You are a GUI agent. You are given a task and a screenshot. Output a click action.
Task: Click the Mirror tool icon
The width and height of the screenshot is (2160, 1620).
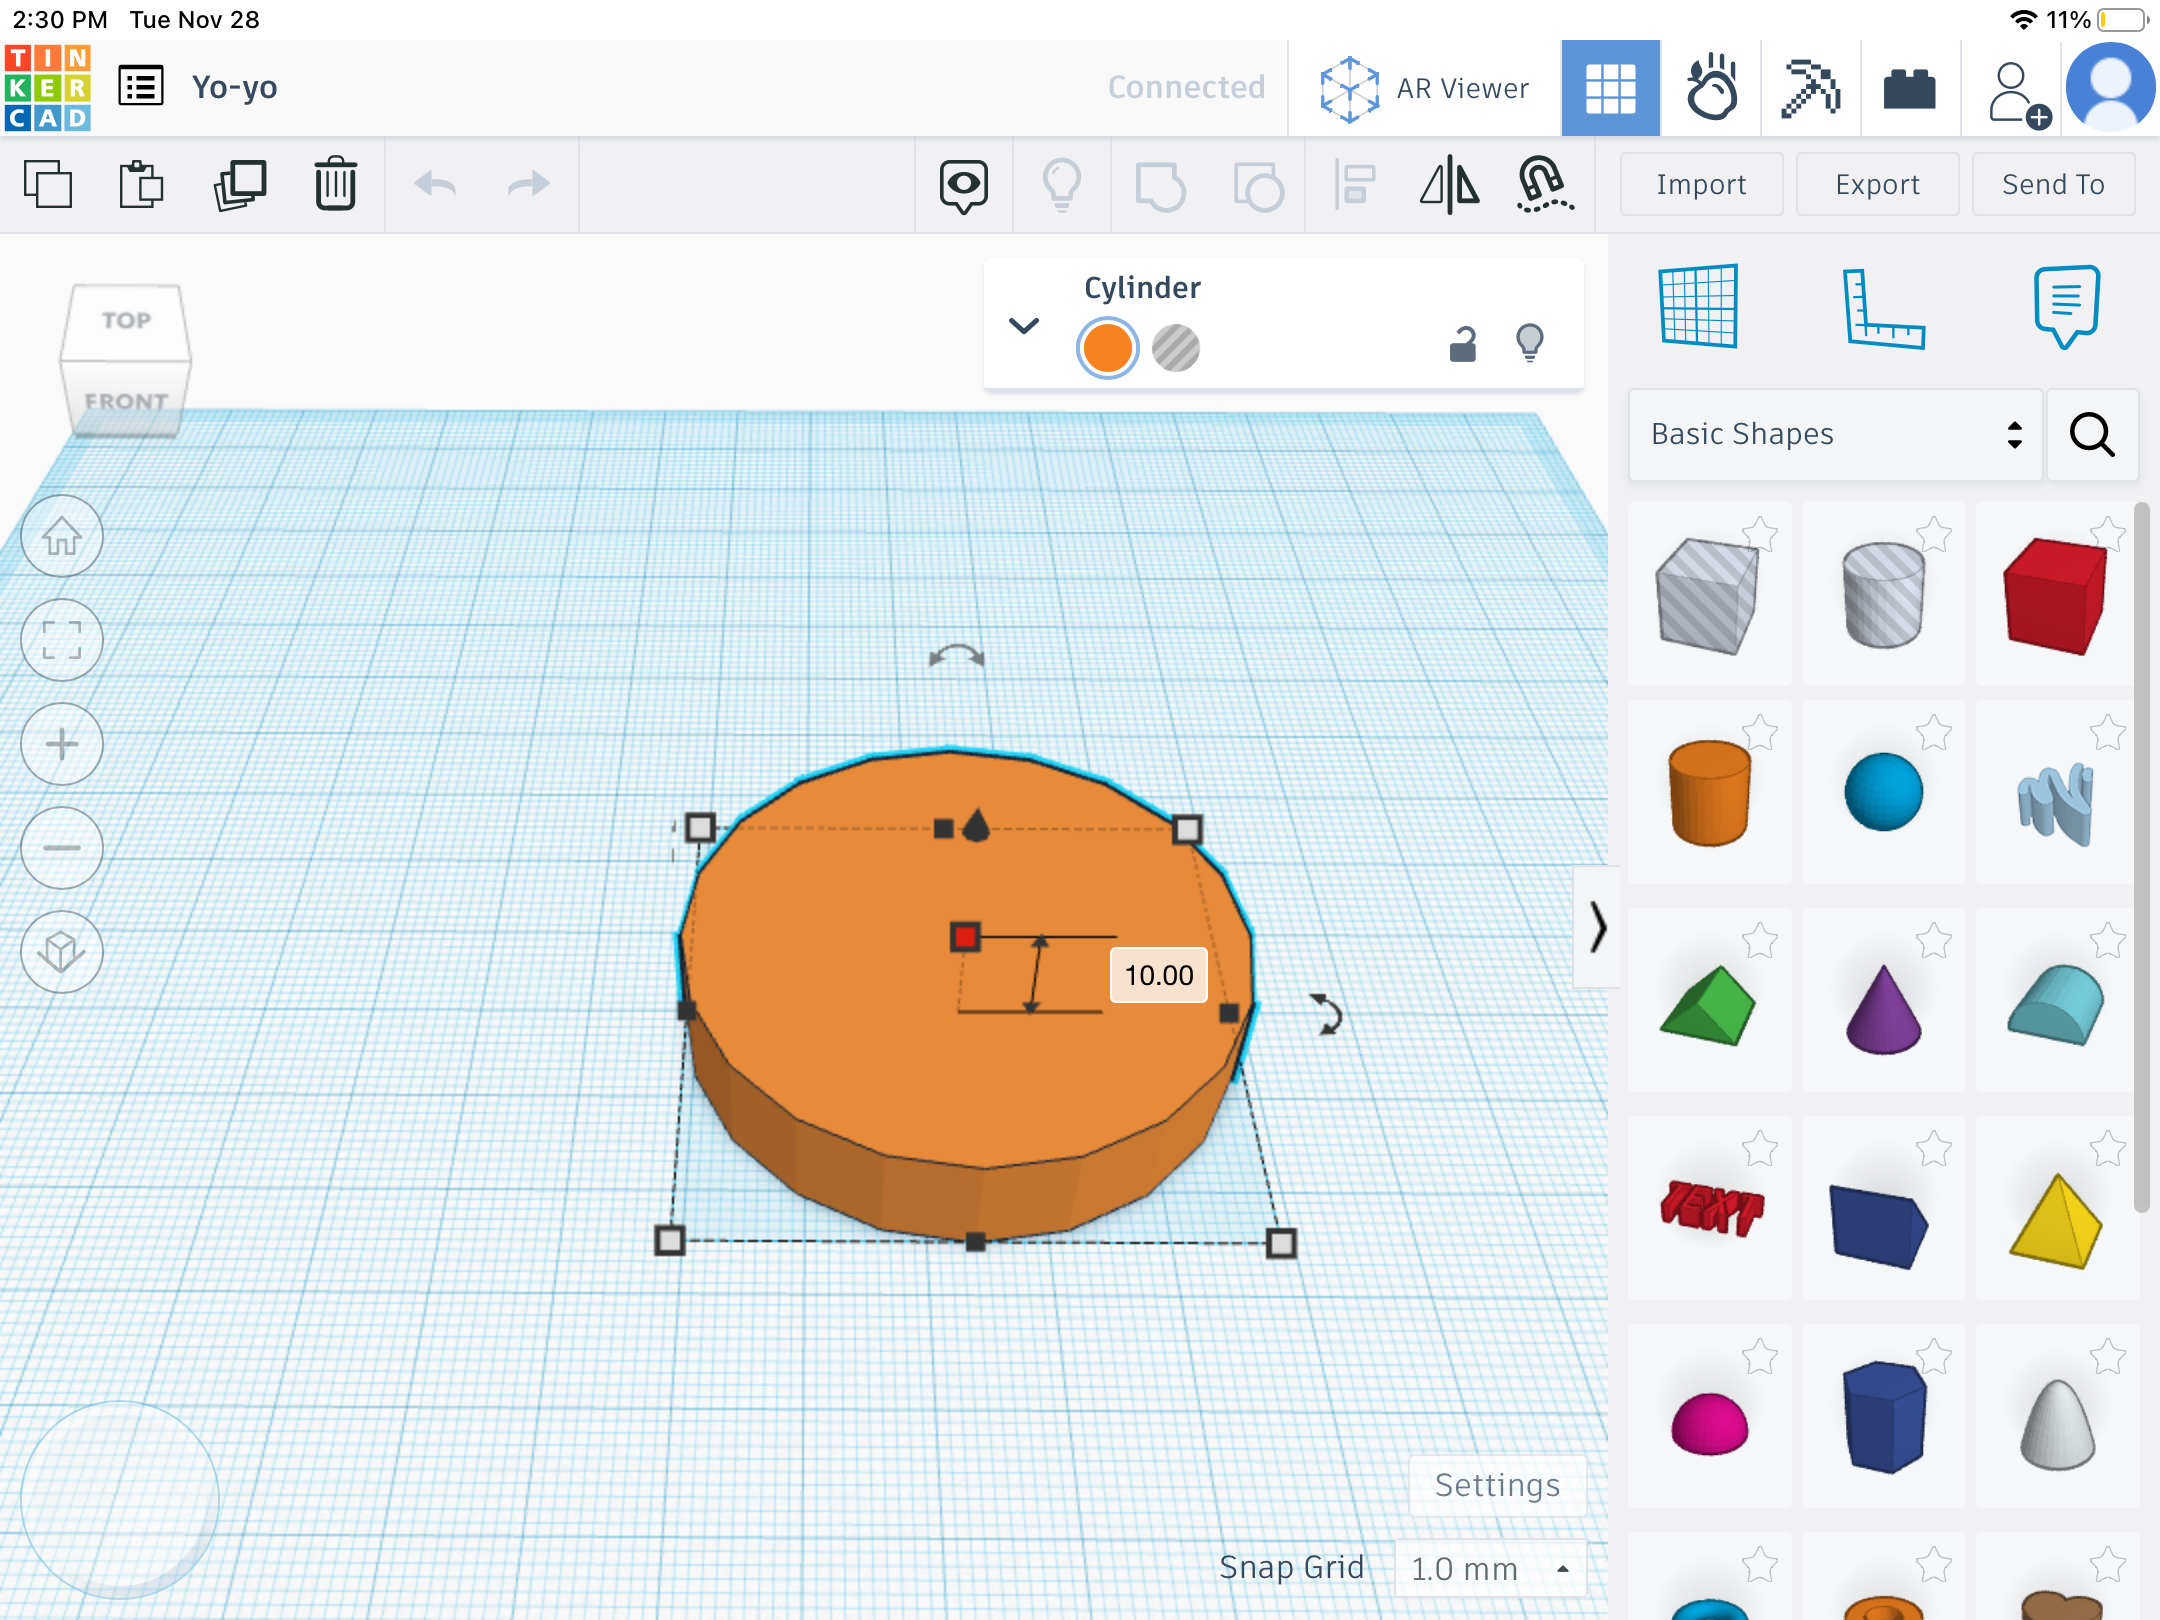tap(1449, 185)
